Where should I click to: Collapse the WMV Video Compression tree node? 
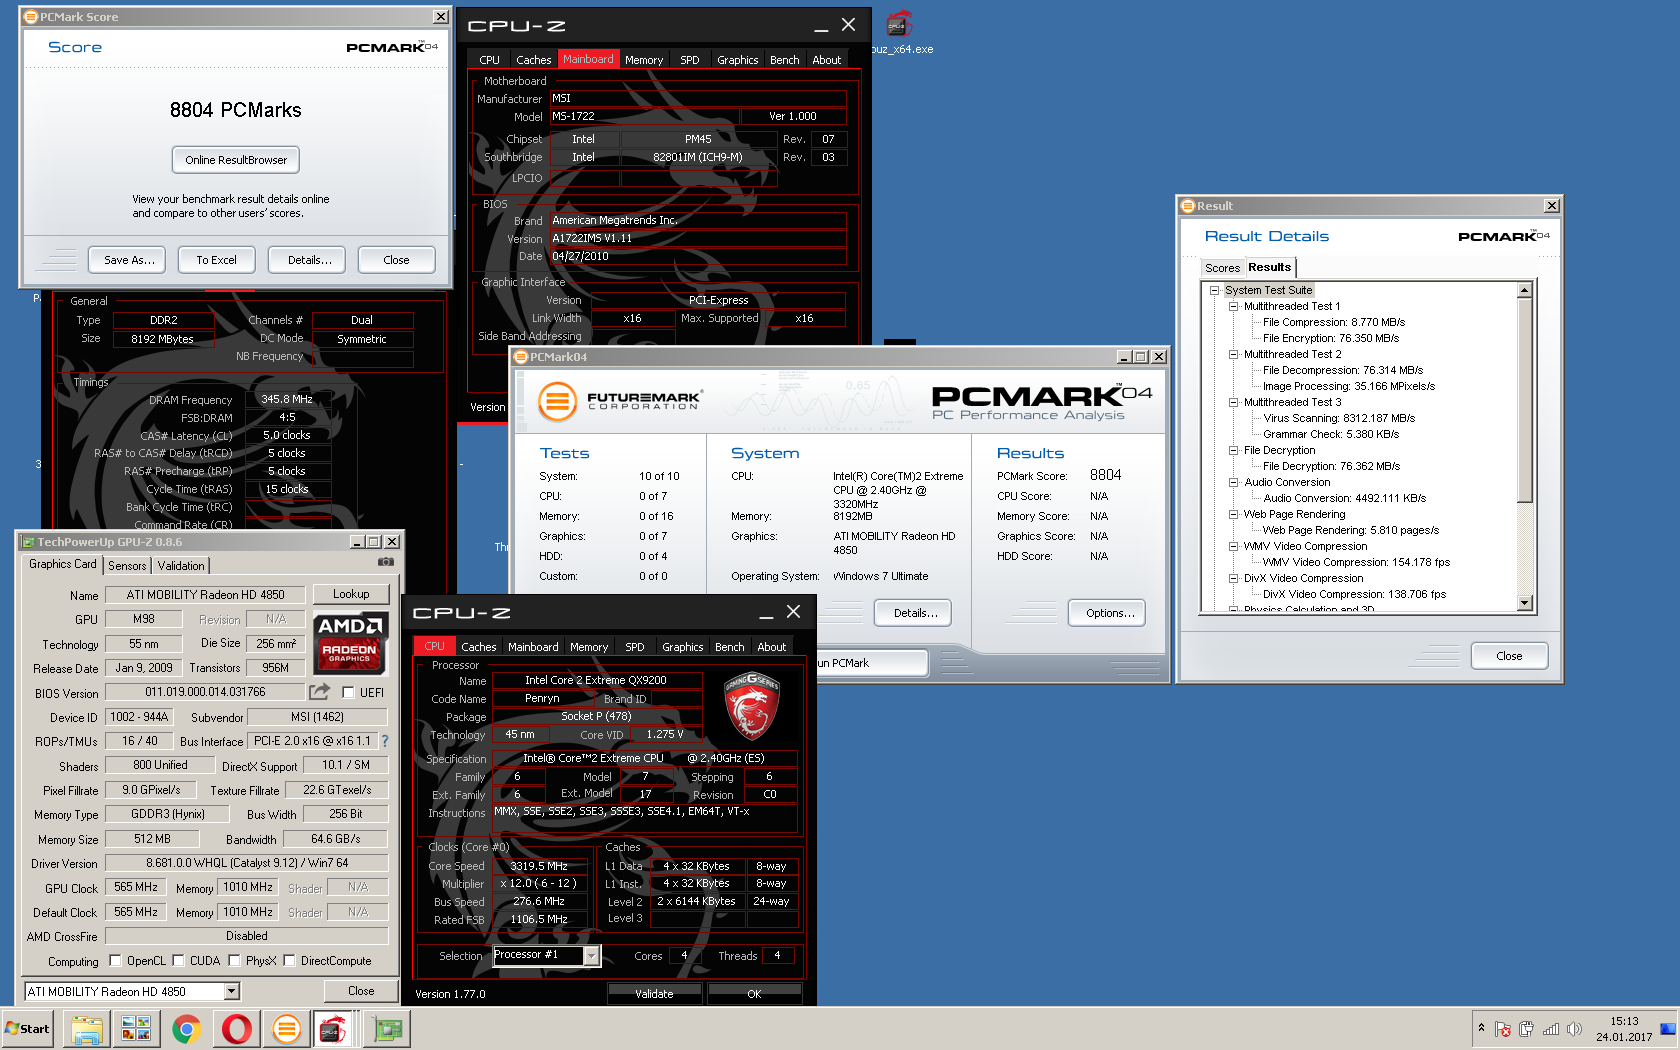click(x=1233, y=546)
